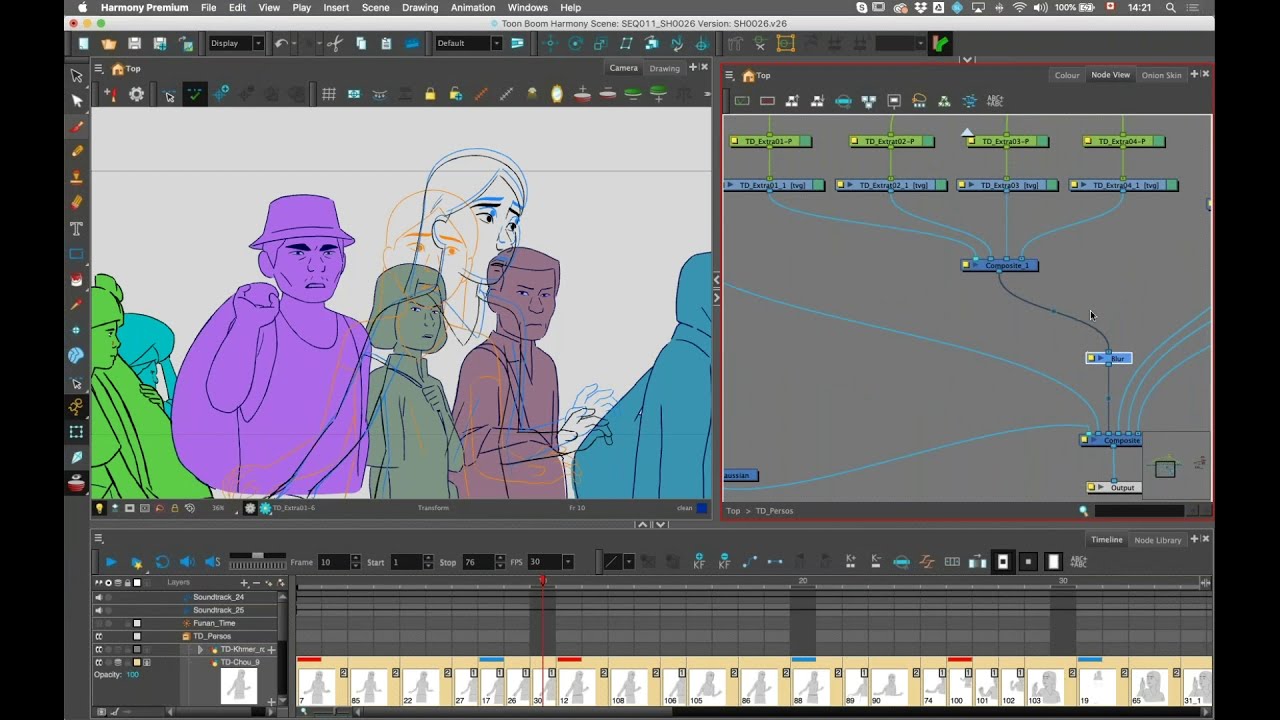1280x720 pixels.
Task: Click the Paste clipboard icon in the toolbar
Action: point(386,43)
